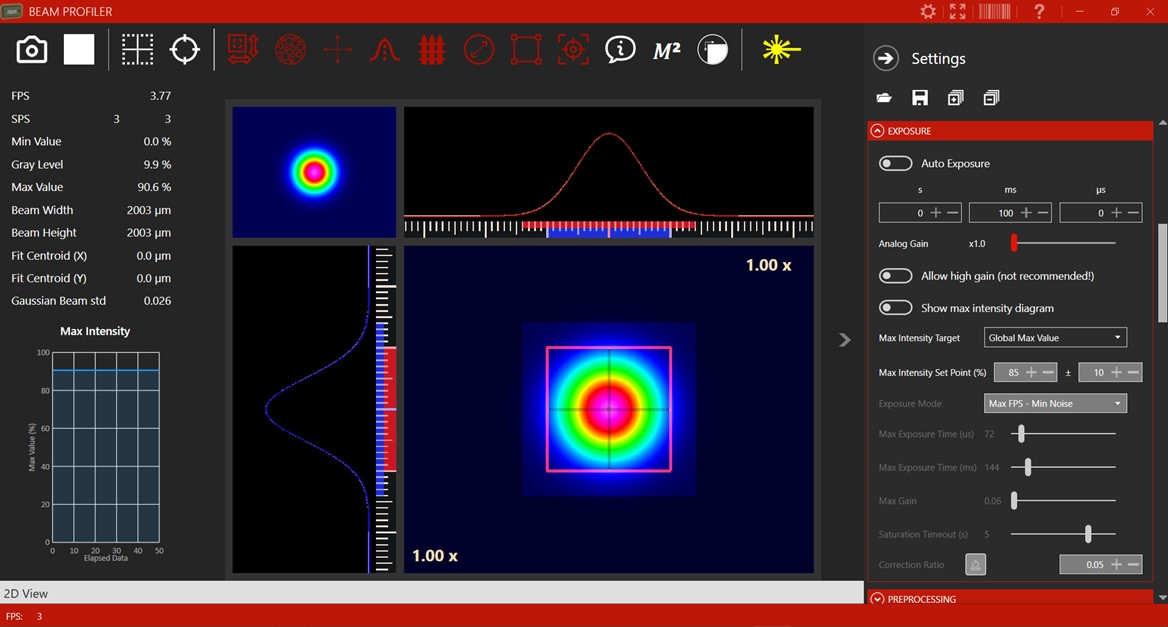Click the red bubbles circle tool icon

[x=291, y=50]
